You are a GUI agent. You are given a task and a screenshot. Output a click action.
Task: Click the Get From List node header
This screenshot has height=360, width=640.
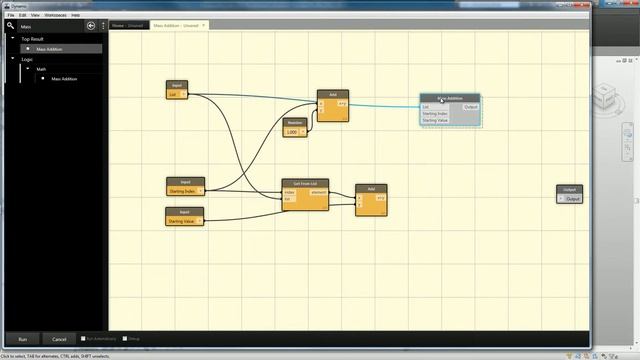point(305,184)
